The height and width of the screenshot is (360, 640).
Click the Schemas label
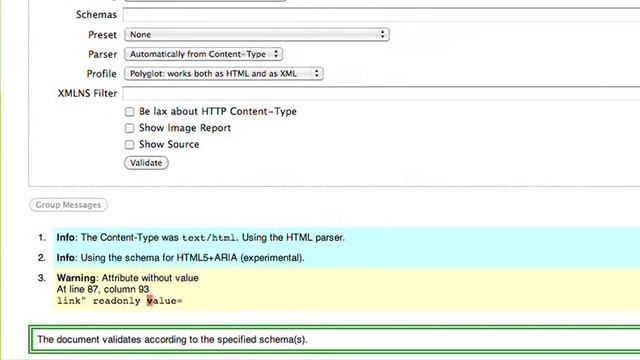96,15
